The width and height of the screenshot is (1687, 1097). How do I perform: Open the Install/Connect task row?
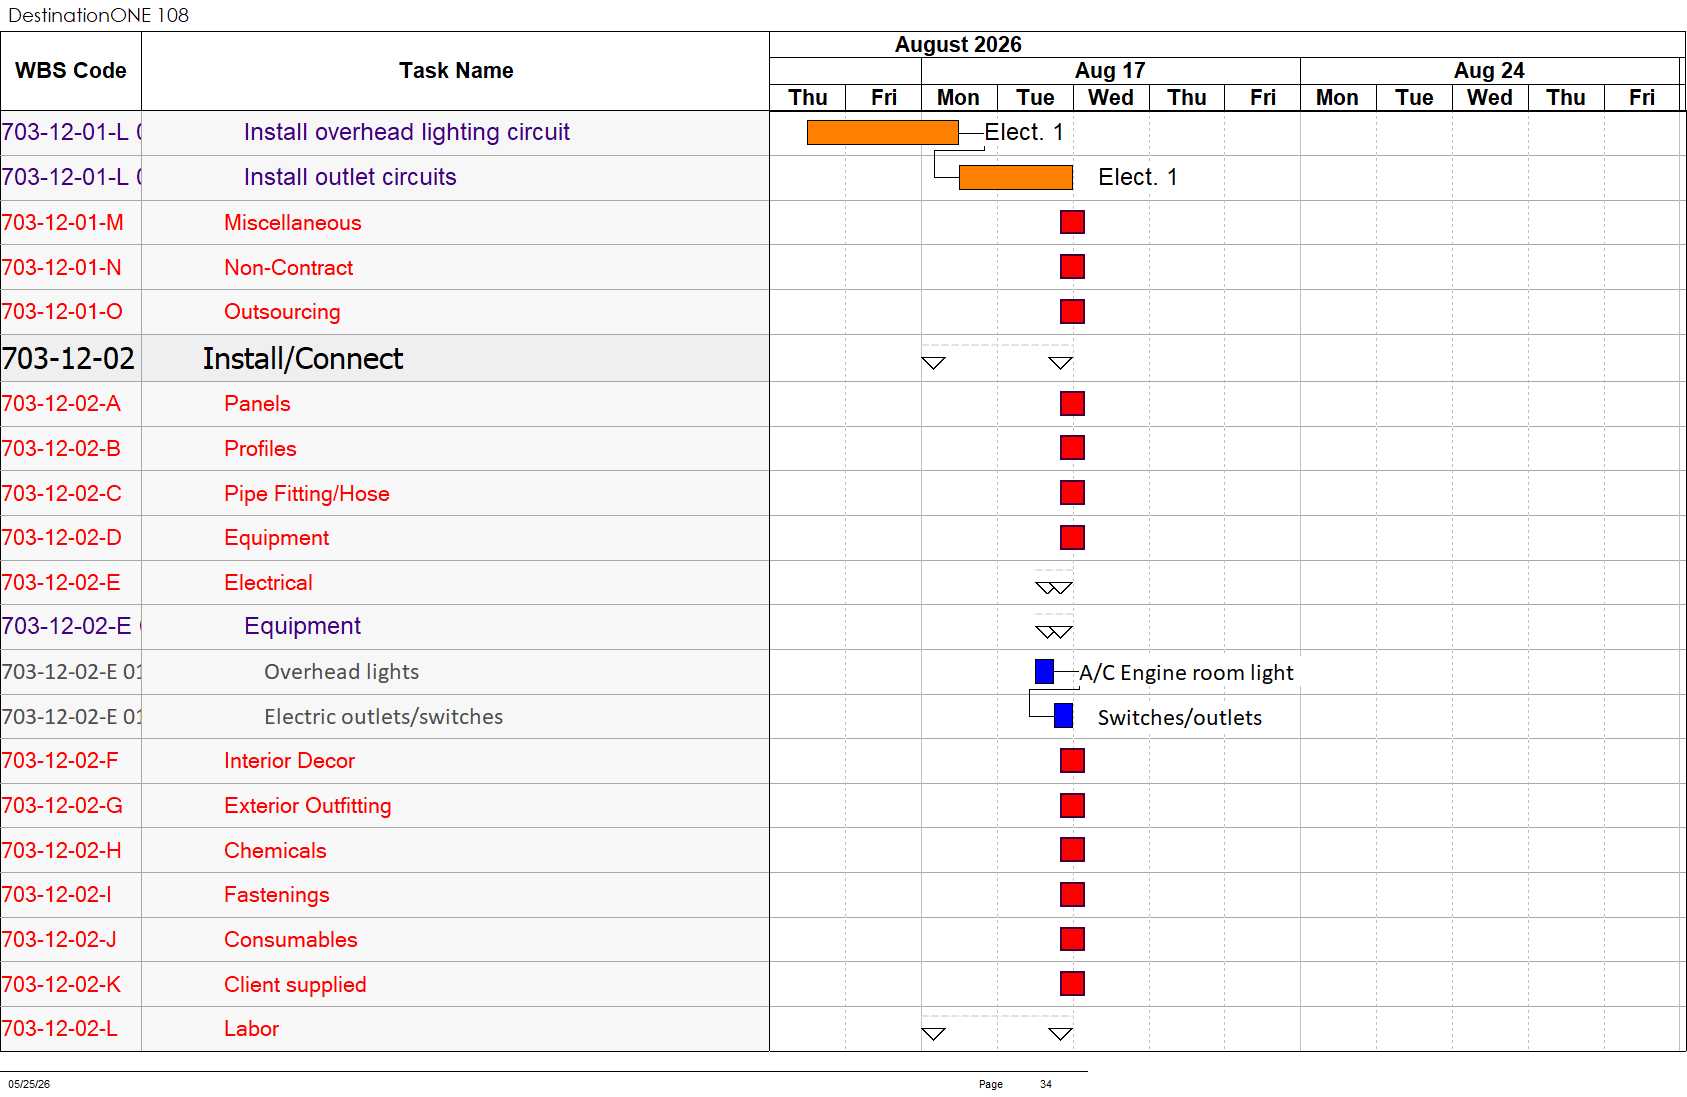coord(385,358)
